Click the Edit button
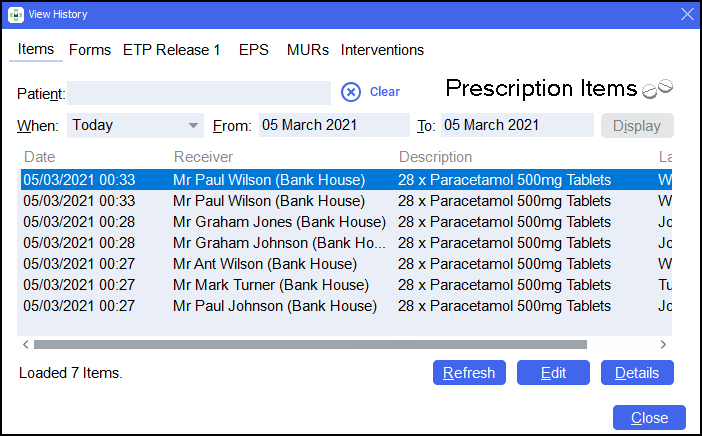The width and height of the screenshot is (702, 436). pyautogui.click(x=553, y=373)
